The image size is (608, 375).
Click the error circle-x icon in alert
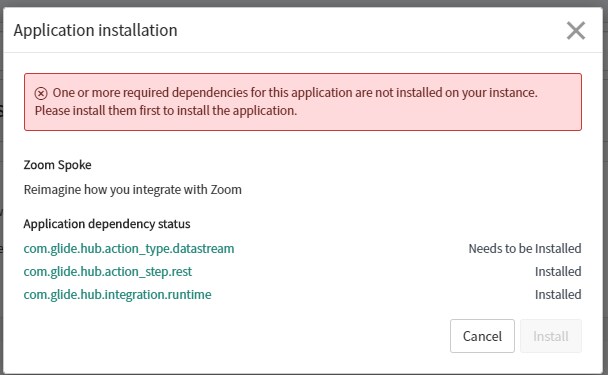[x=41, y=93]
